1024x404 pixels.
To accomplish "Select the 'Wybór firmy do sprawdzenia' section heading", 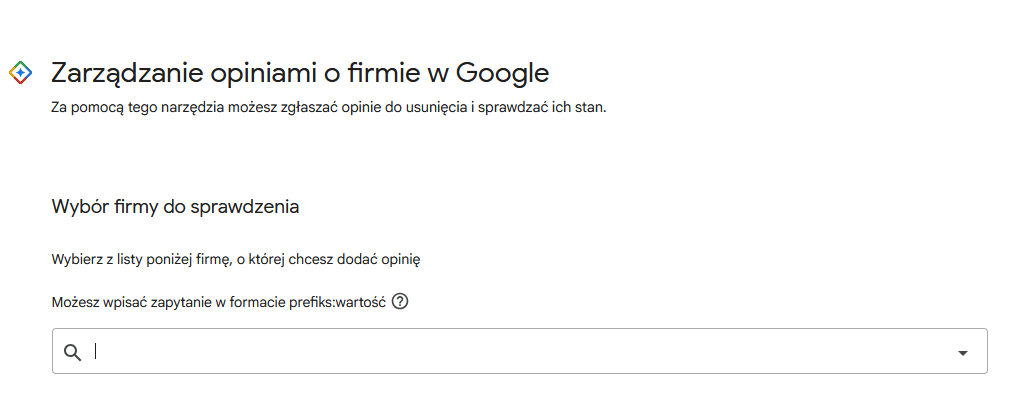I will click(x=175, y=207).
